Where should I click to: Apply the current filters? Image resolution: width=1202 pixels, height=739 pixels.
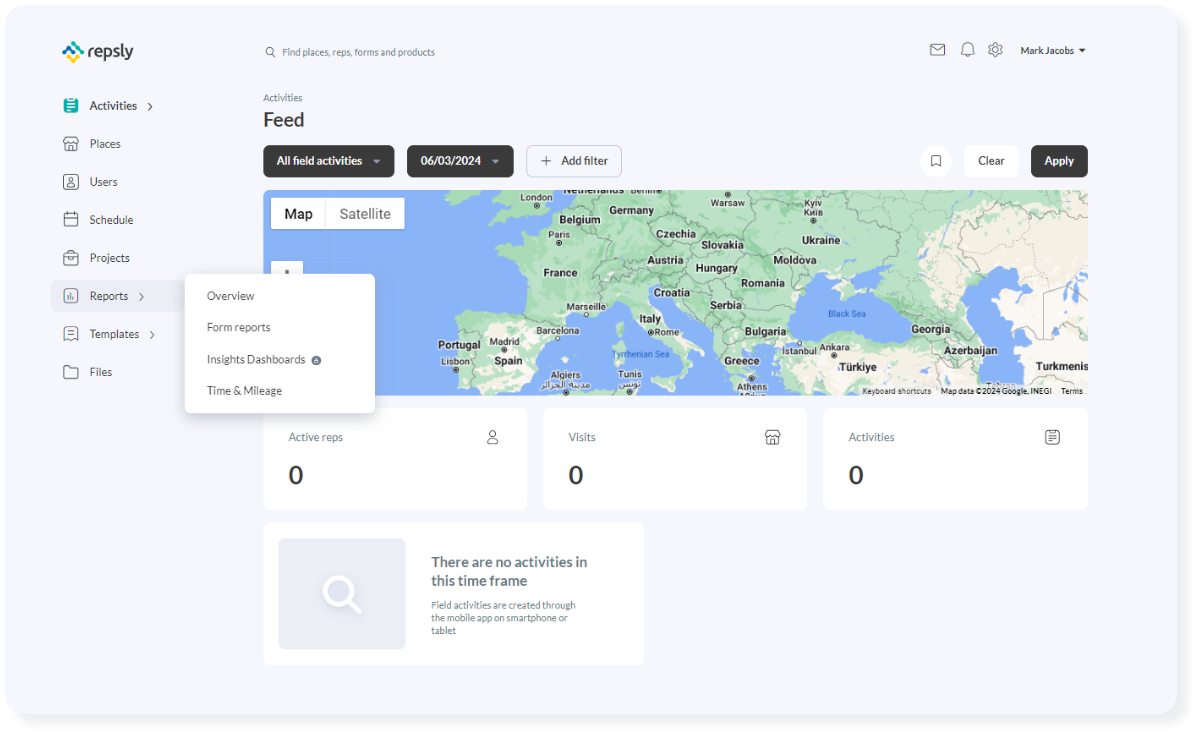(x=1059, y=161)
